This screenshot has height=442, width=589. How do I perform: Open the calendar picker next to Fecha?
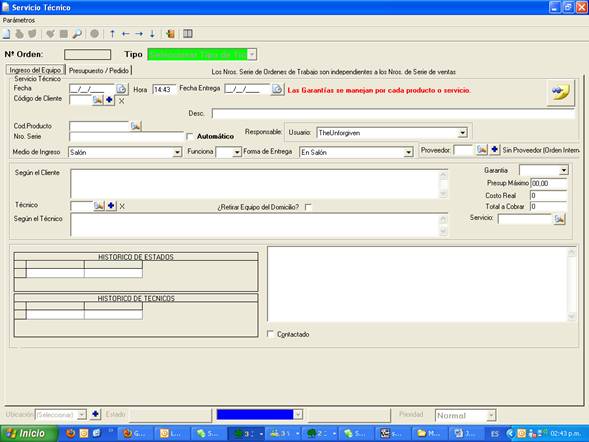(x=121, y=89)
